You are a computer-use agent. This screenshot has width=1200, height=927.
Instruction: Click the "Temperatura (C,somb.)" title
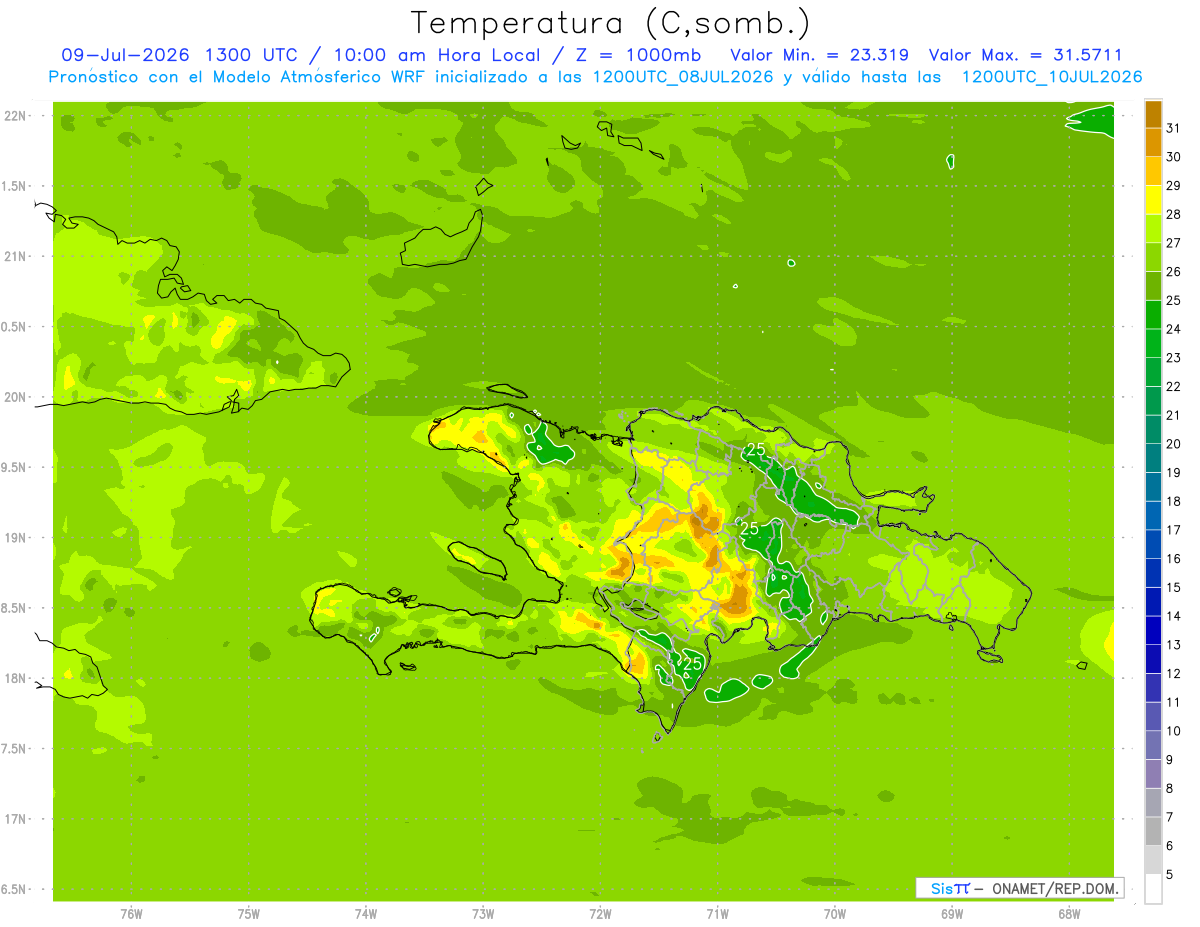[610, 23]
